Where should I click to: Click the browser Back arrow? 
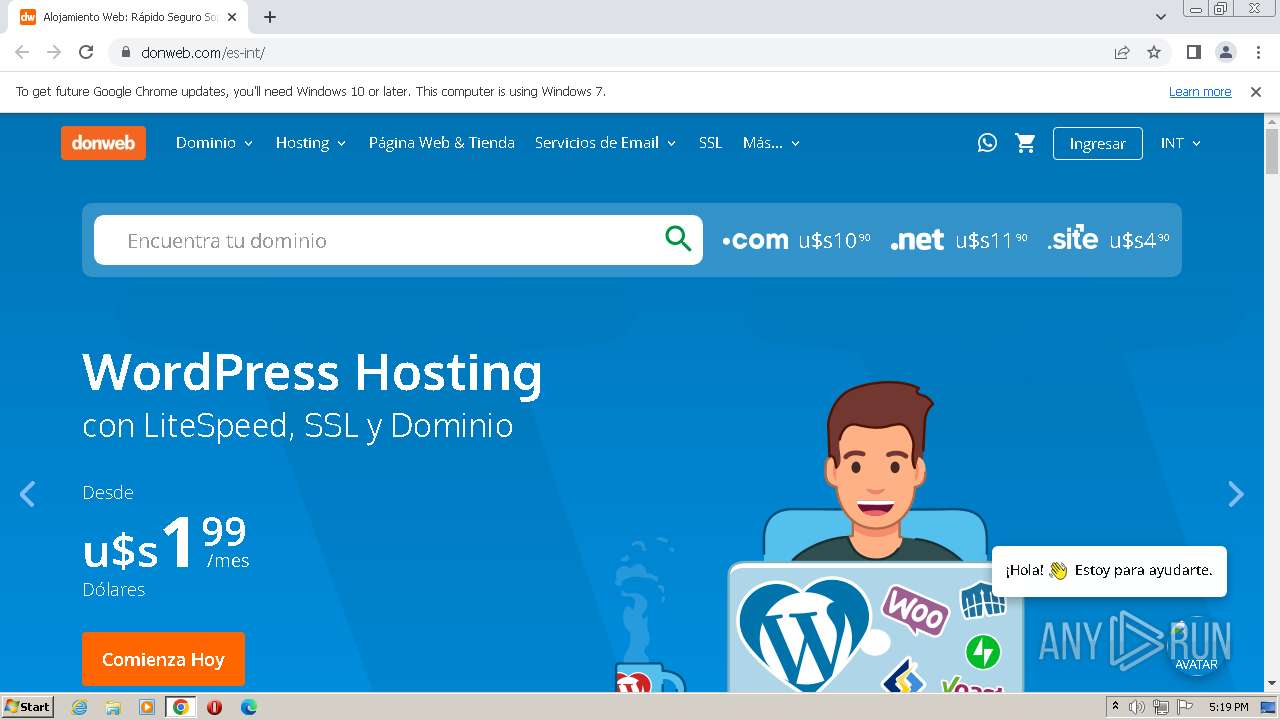click(22, 53)
